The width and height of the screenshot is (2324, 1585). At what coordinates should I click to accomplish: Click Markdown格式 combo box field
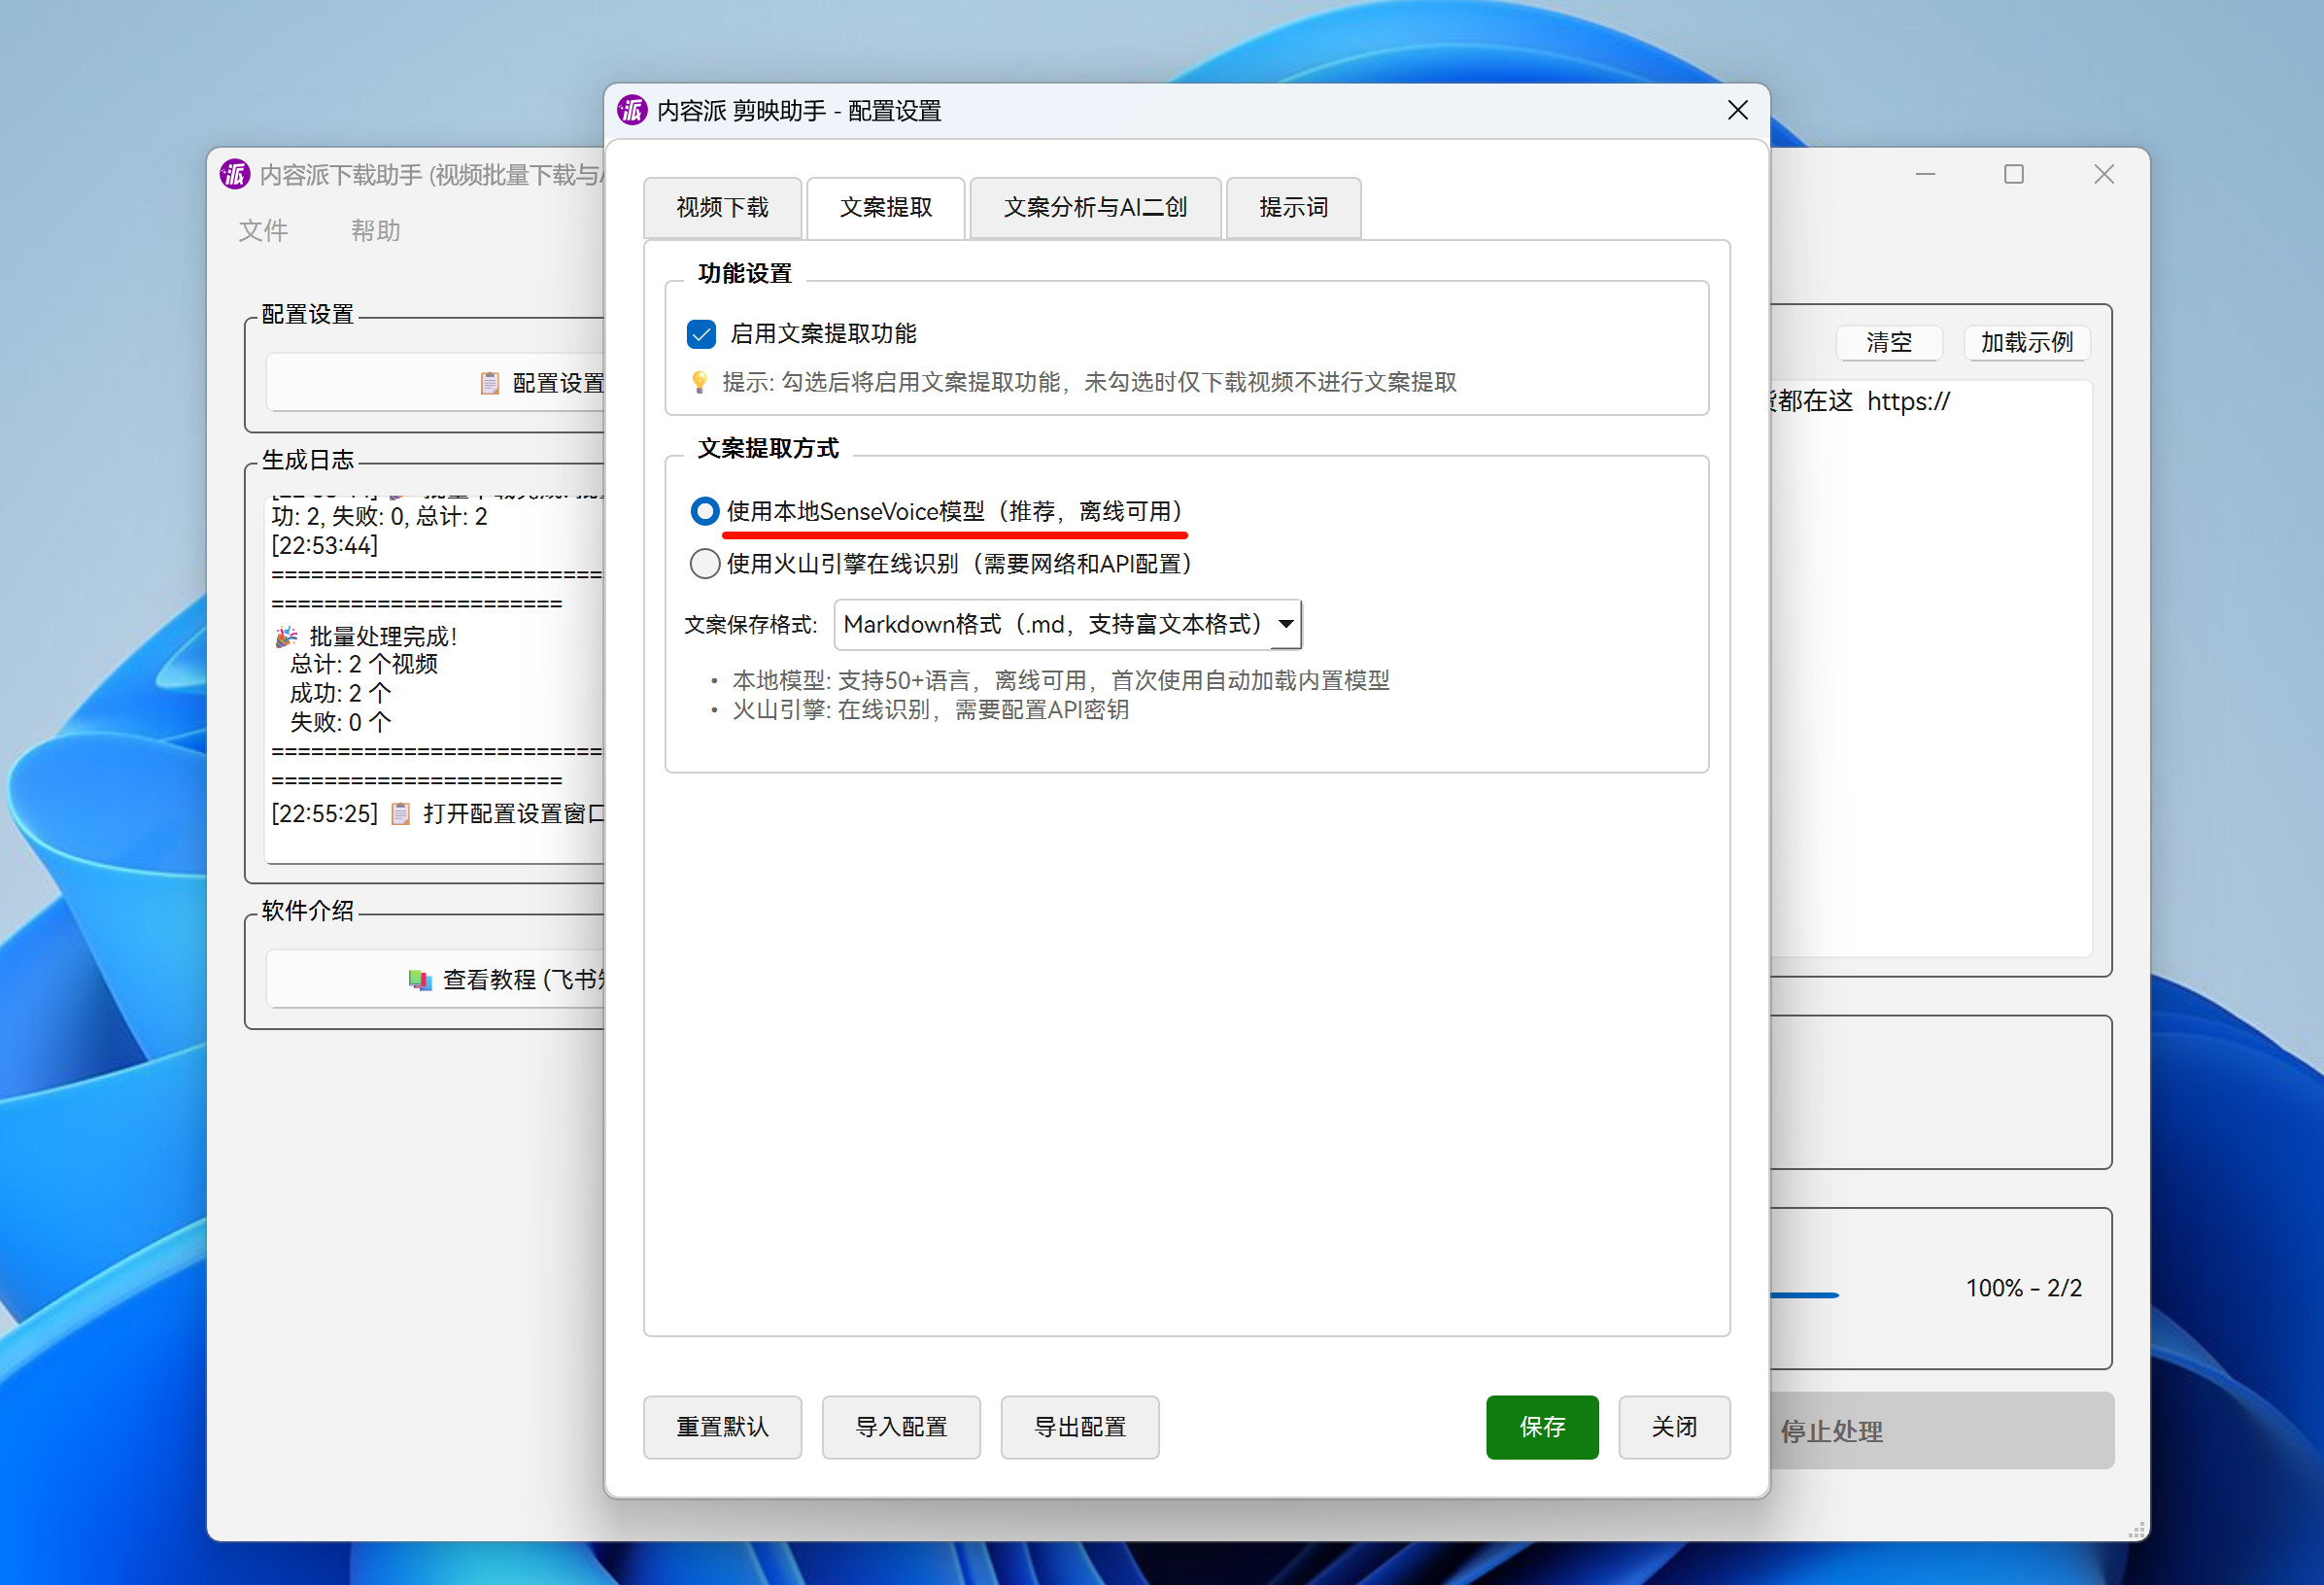1052,625
